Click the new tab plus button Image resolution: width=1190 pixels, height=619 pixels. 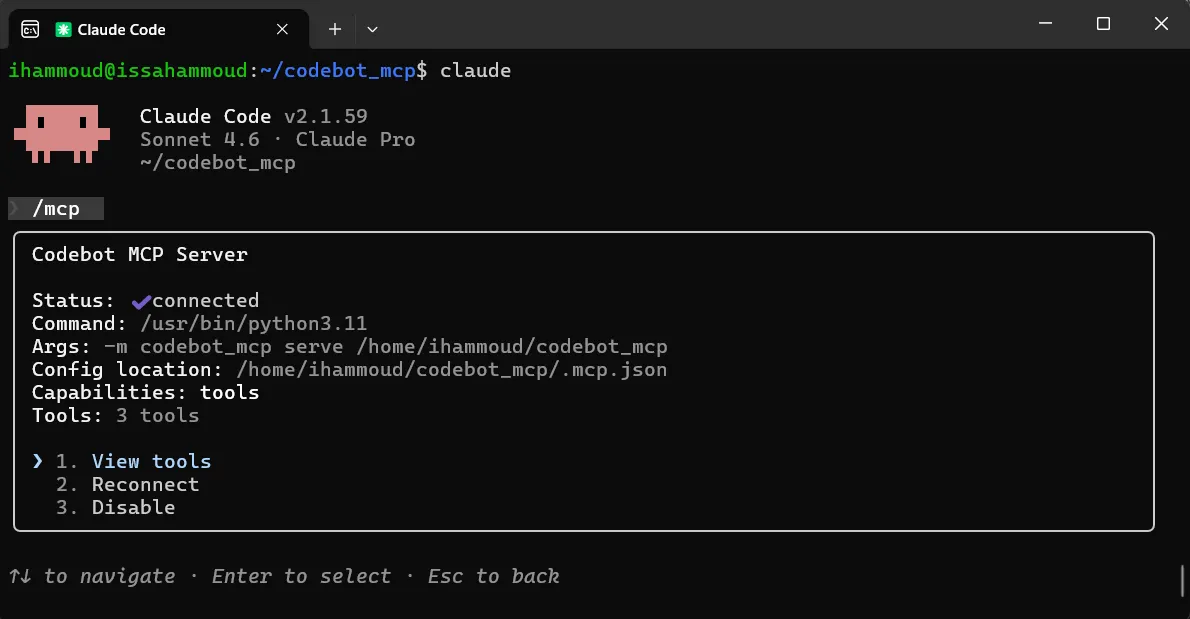[x=335, y=29]
